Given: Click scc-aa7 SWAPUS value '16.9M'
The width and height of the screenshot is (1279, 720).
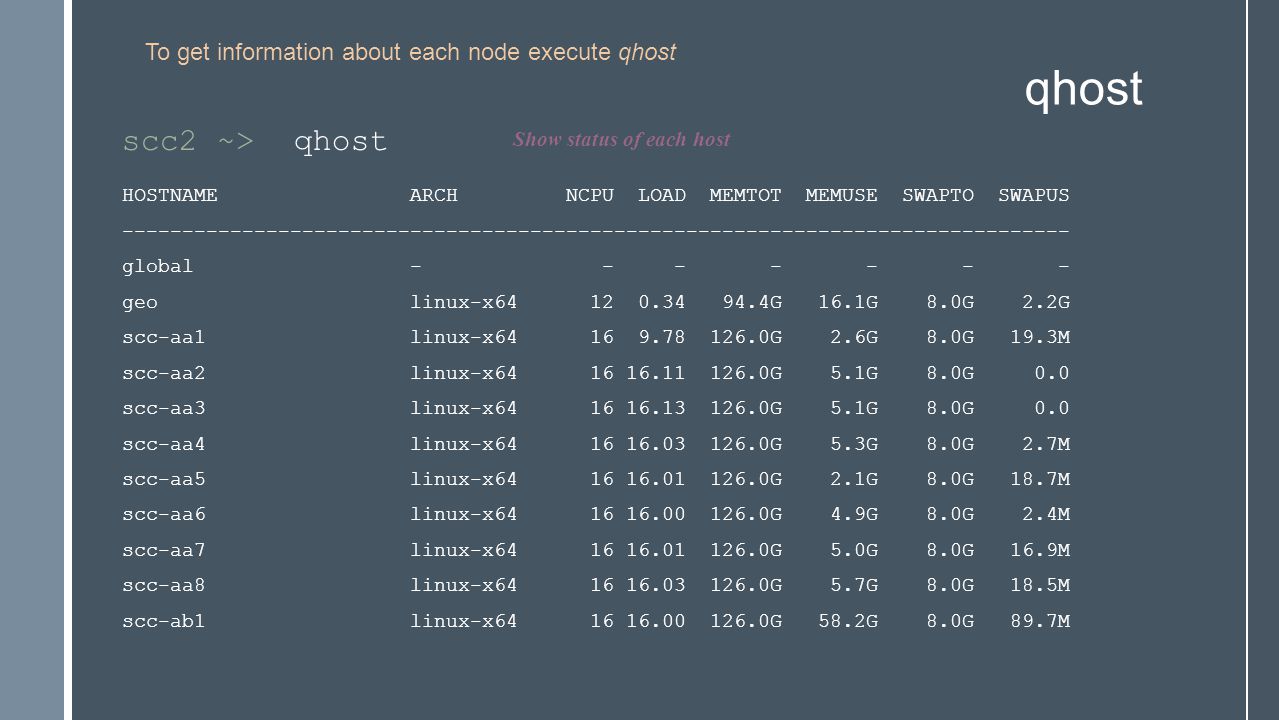Looking at the screenshot, I should pos(1040,551).
